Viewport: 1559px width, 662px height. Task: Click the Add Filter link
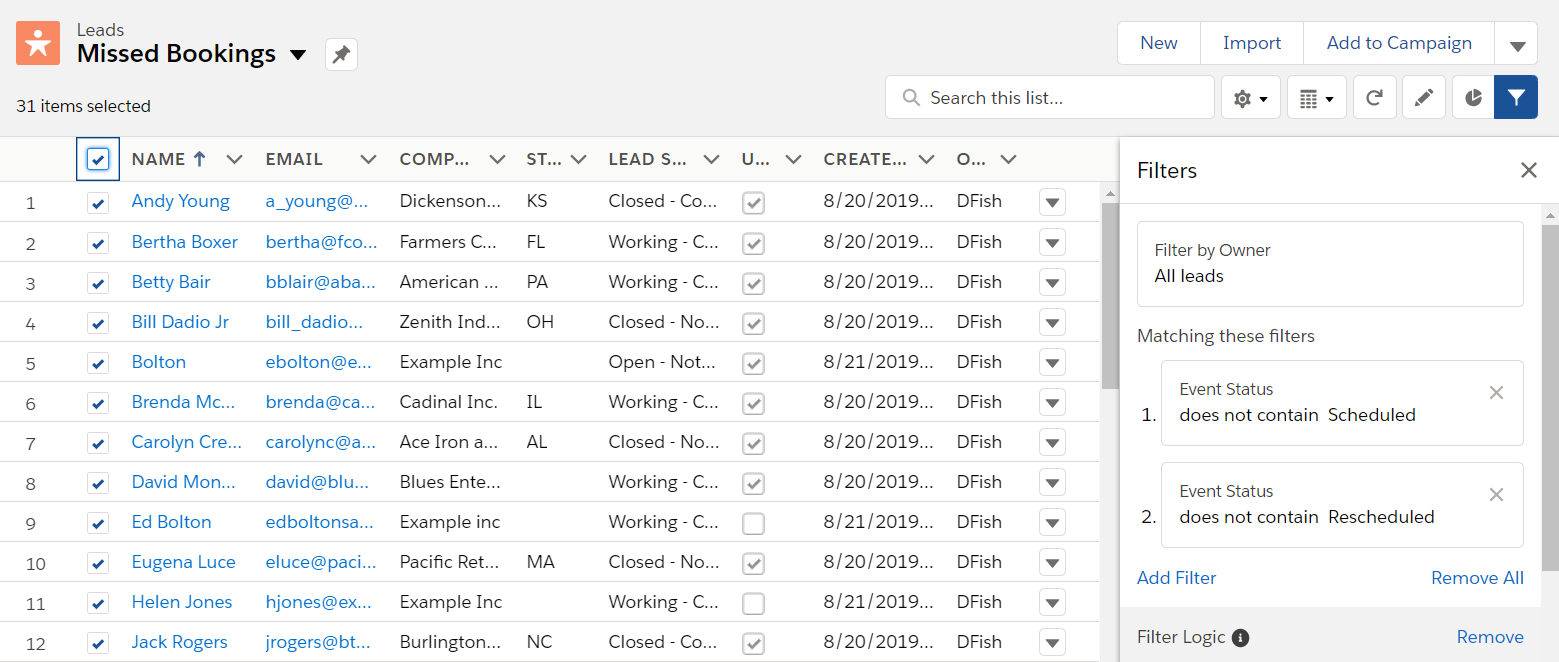tap(1176, 578)
